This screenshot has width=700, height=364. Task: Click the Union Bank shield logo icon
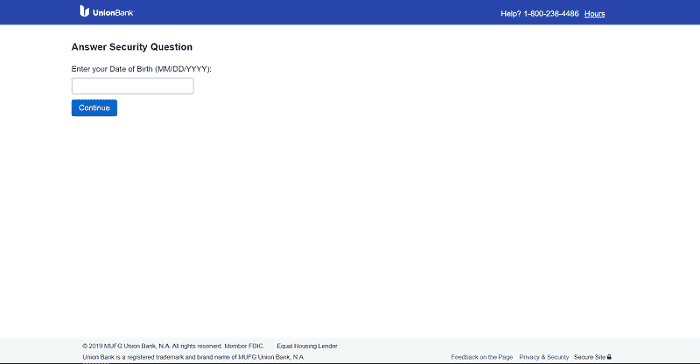coord(84,11)
